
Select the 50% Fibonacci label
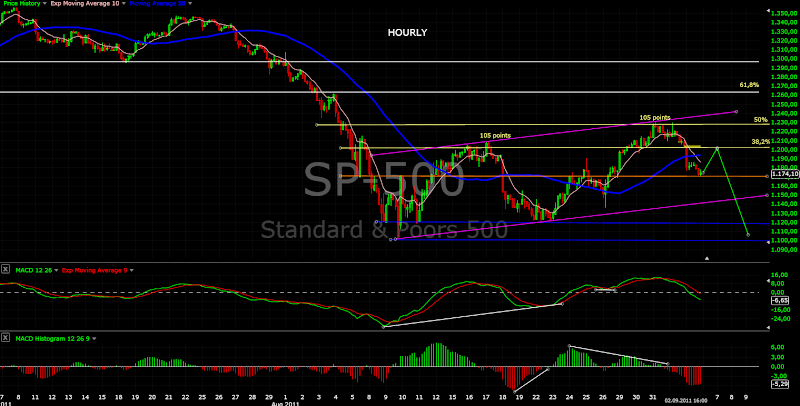tap(760, 119)
